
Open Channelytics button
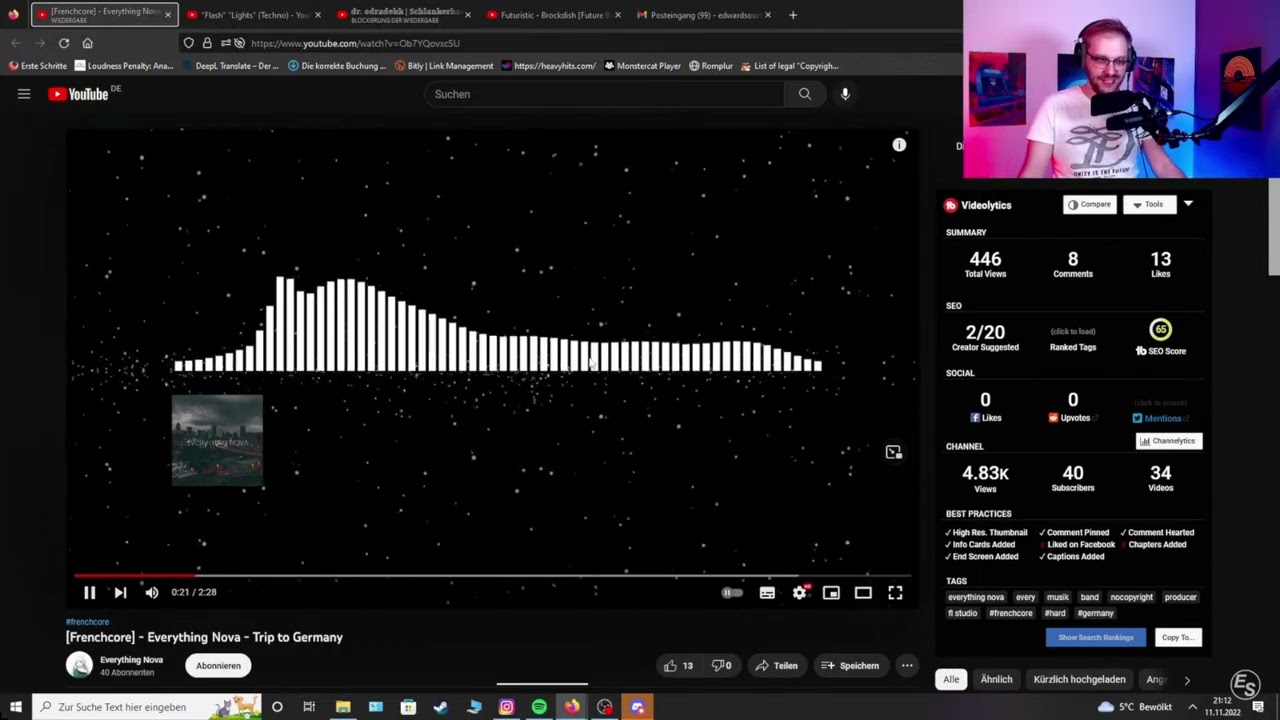(1169, 441)
